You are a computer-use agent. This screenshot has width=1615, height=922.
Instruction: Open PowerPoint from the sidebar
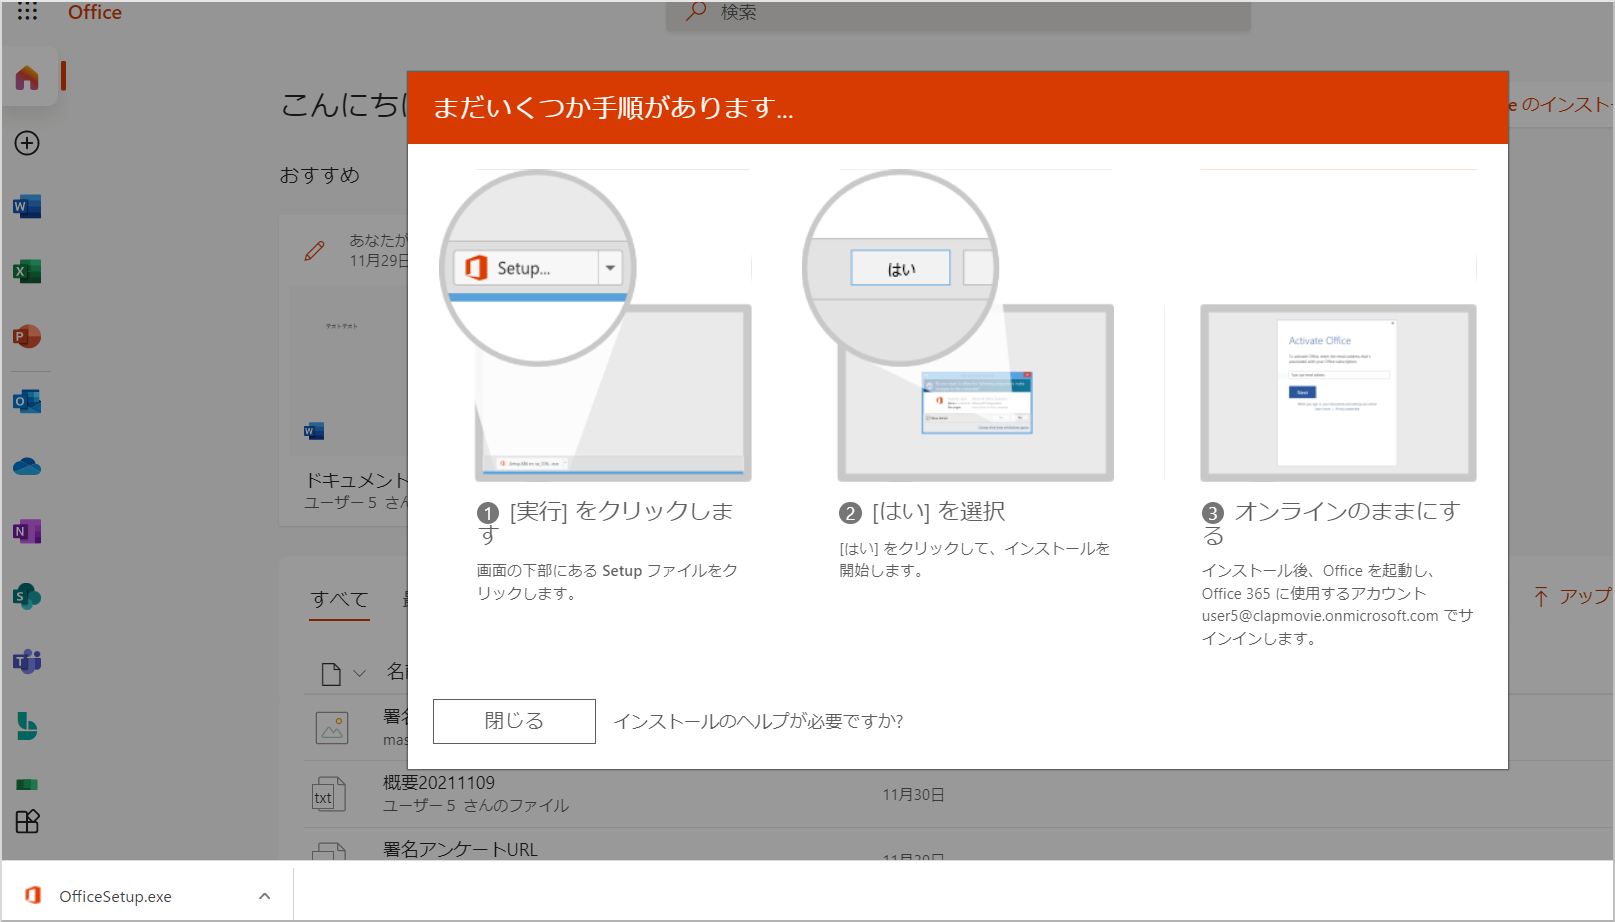27,336
